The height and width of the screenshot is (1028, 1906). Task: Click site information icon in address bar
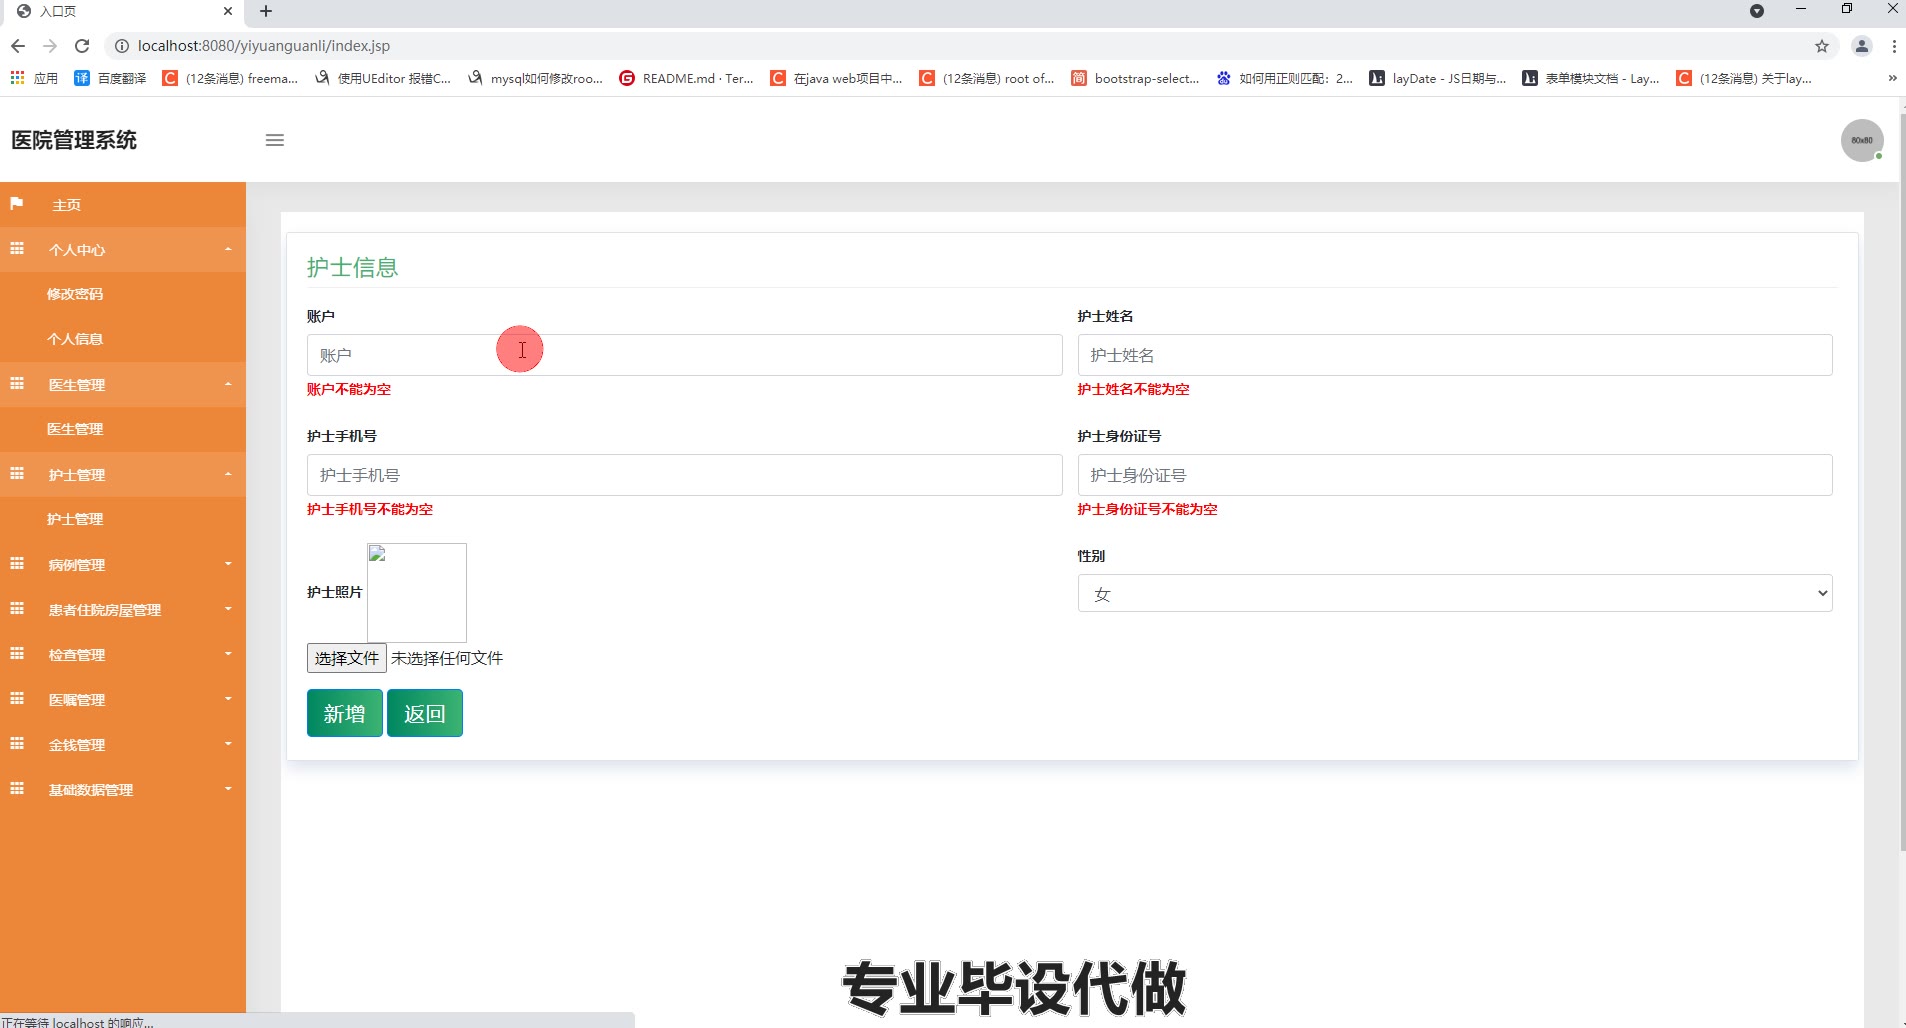pos(122,46)
